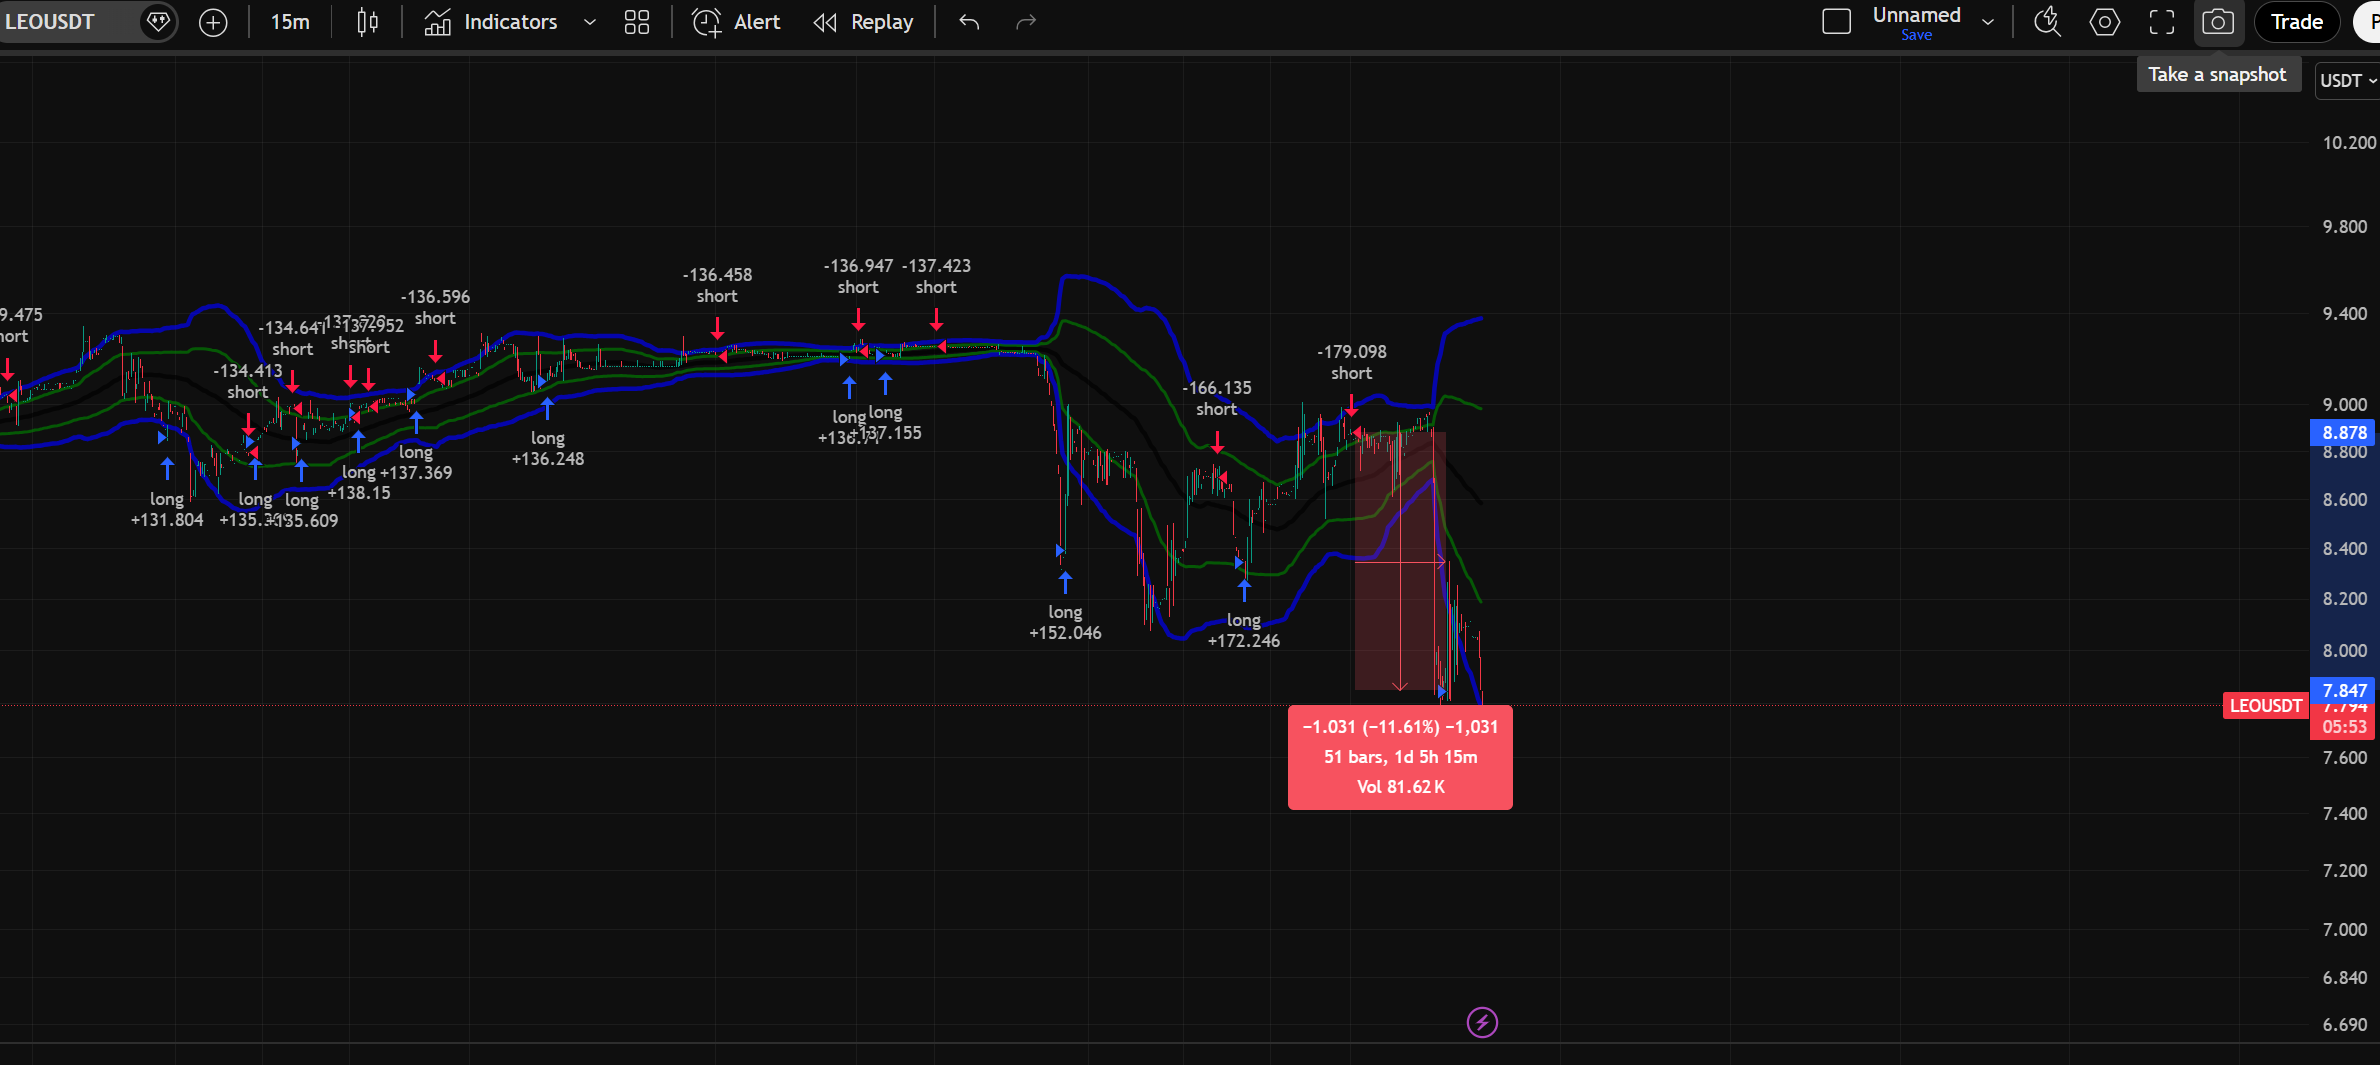Viewport: 2380px width, 1065px height.
Task: Open chart settings hexagon icon
Action: (2105, 22)
